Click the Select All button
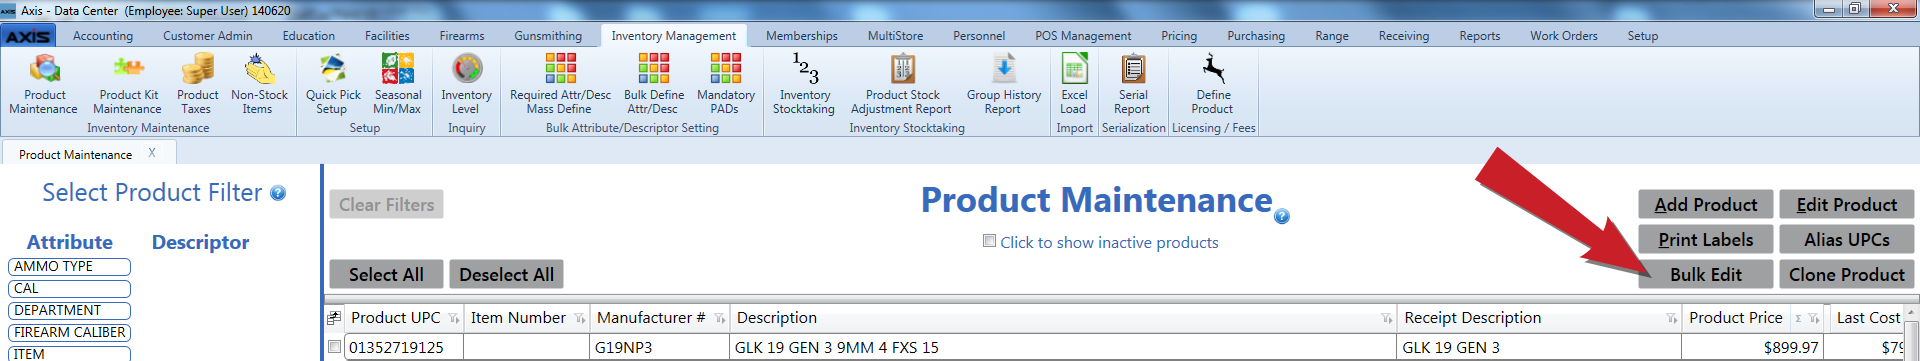The height and width of the screenshot is (361, 1920). pos(386,274)
